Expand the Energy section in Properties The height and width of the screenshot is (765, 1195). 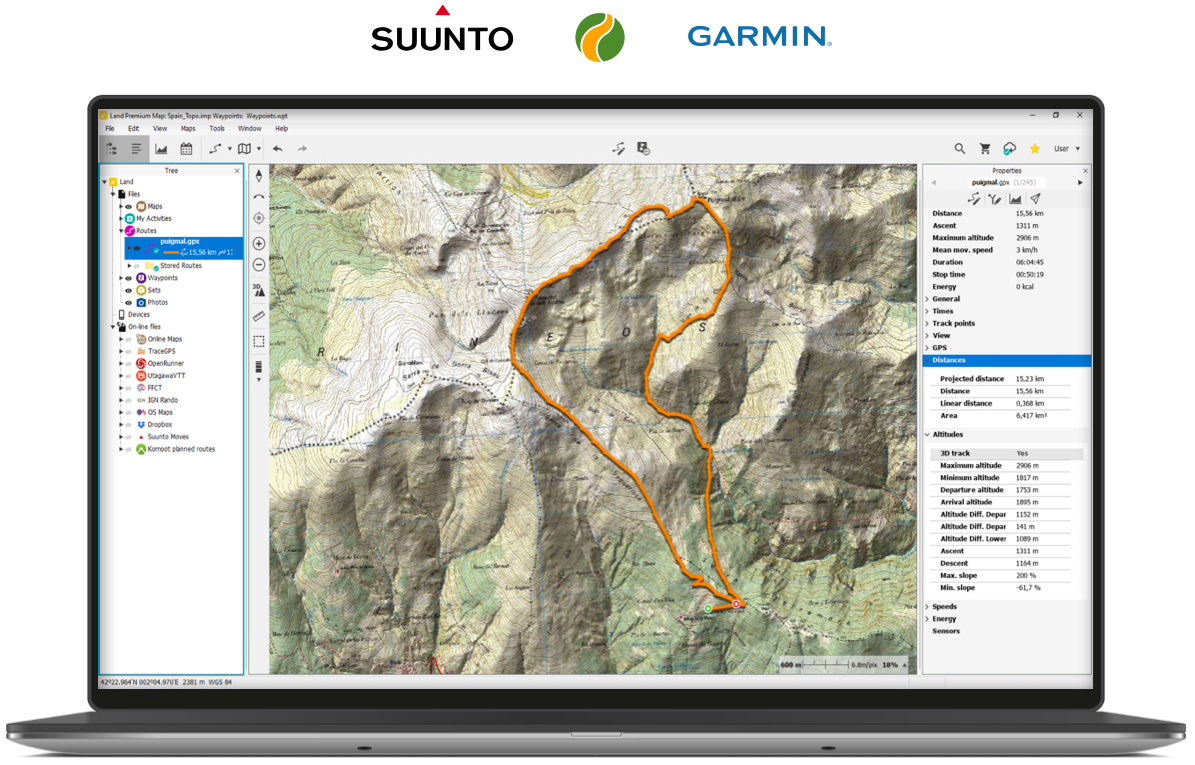[927, 619]
